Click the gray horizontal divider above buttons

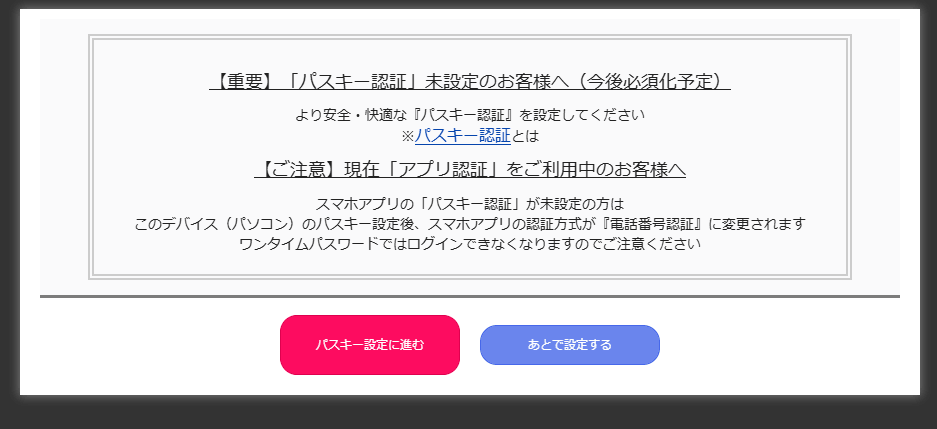tap(470, 296)
